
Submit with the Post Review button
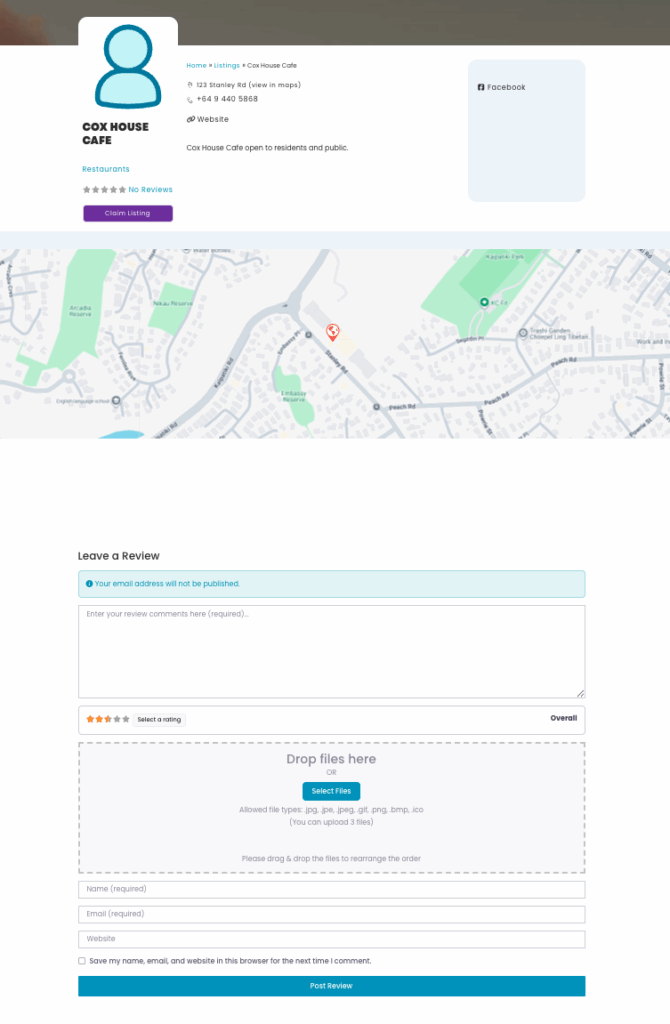331,986
